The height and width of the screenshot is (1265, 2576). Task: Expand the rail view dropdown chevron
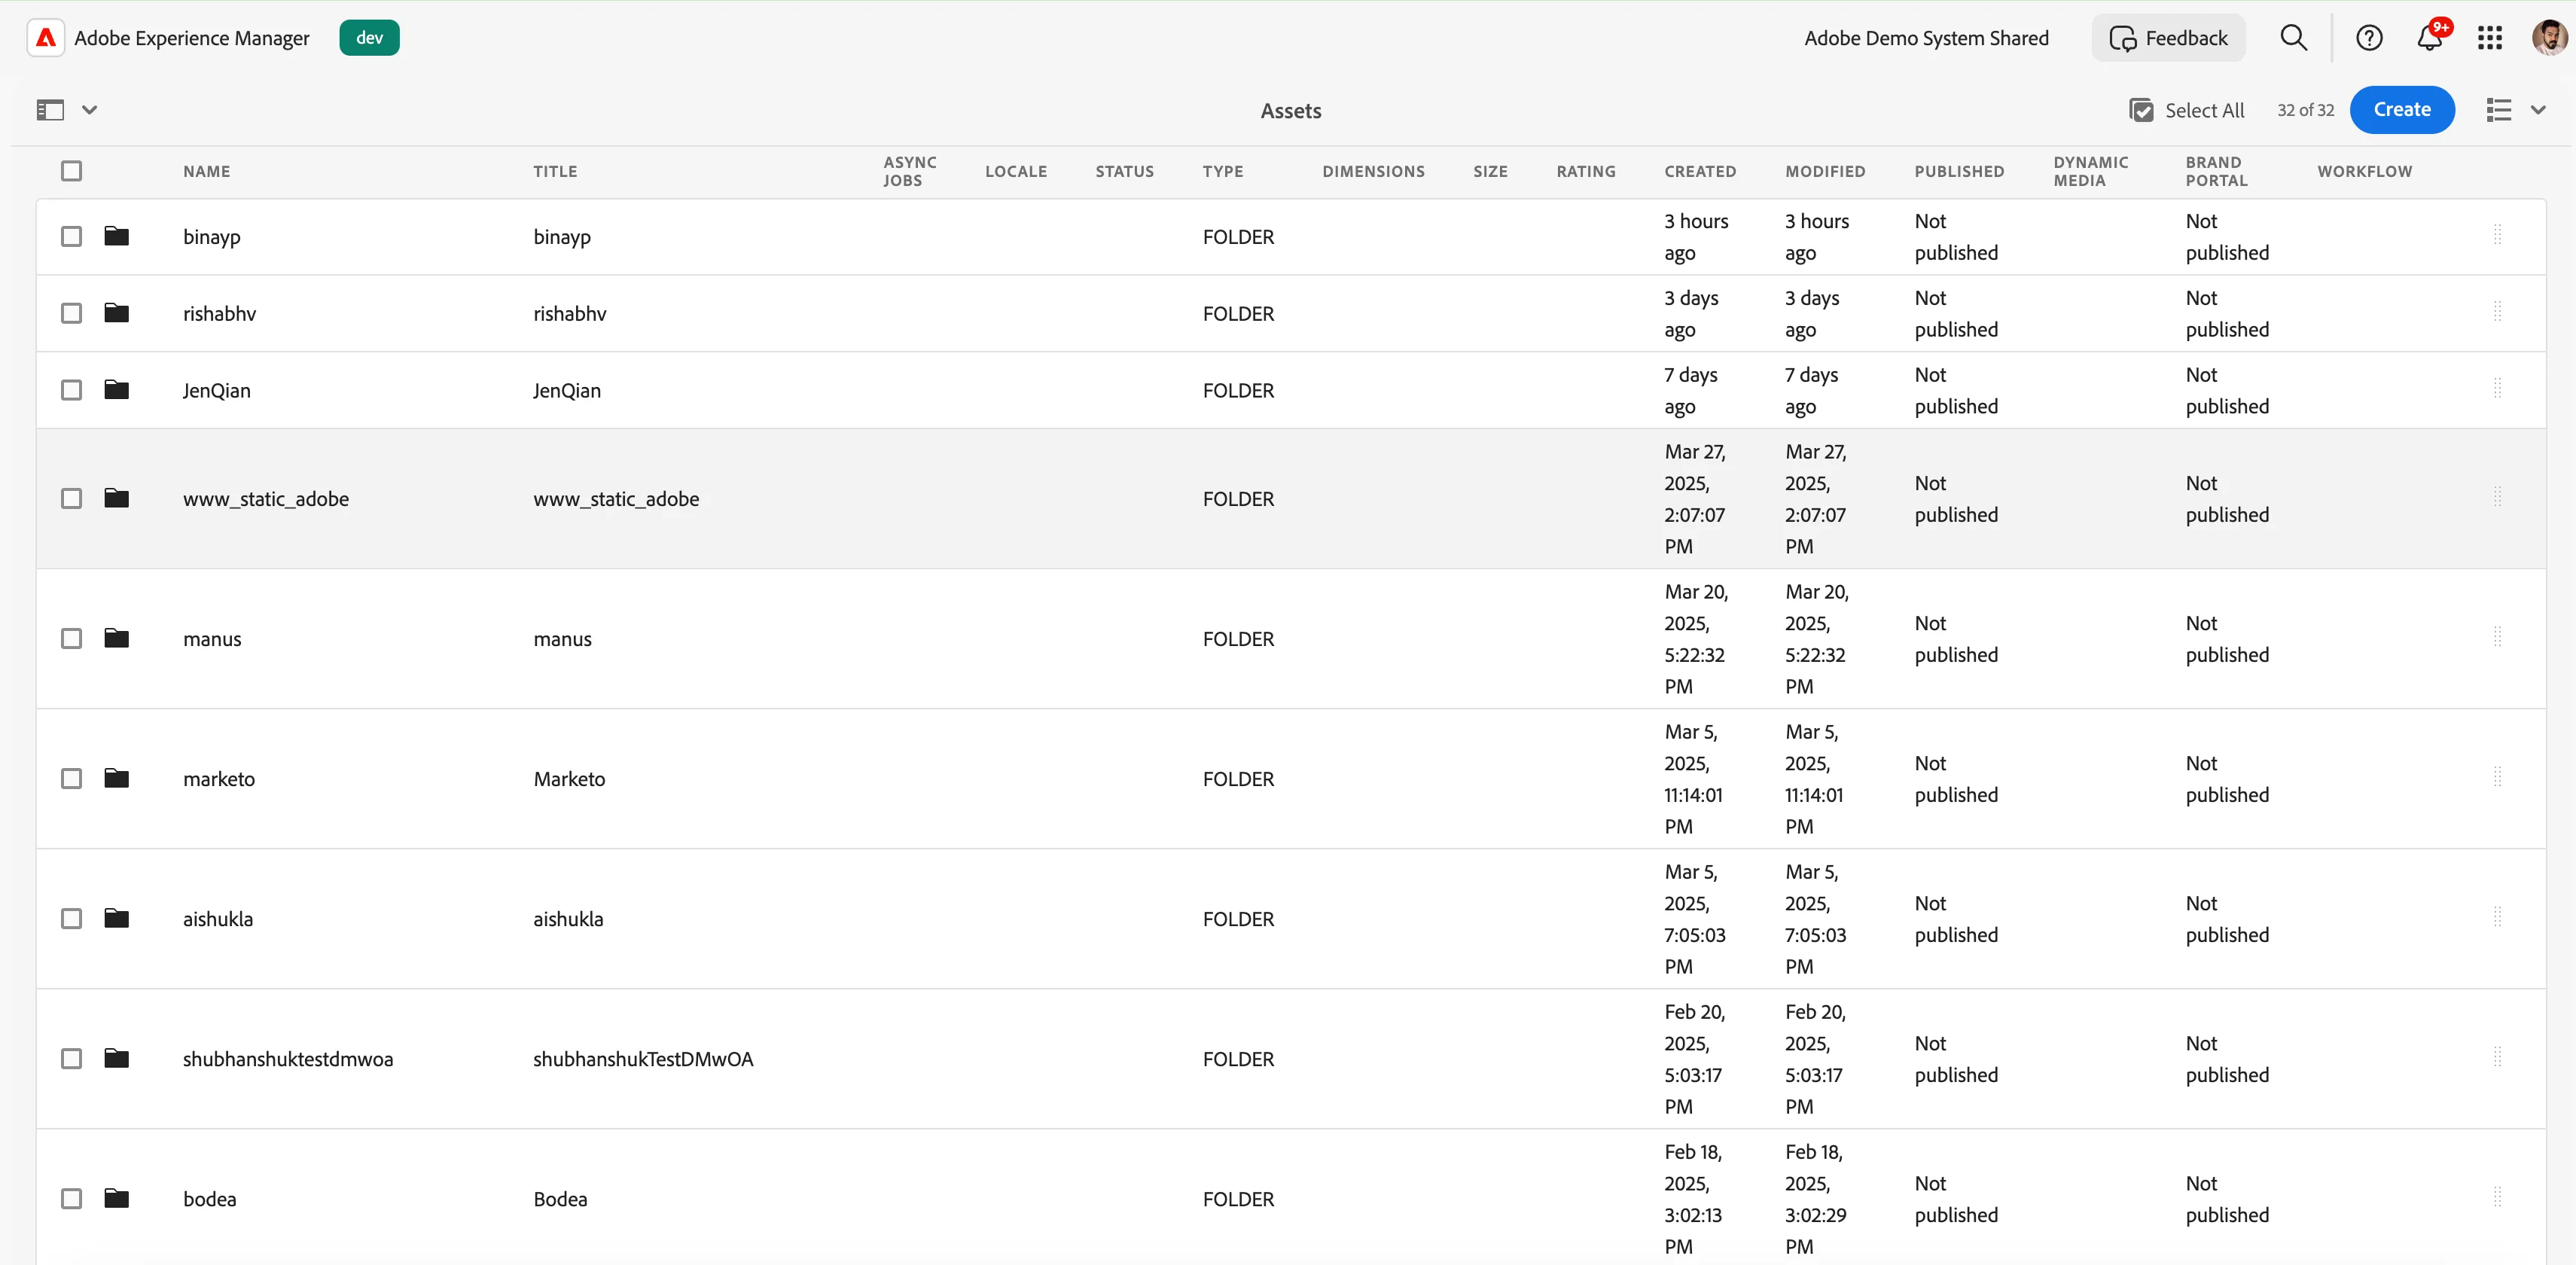[x=90, y=110]
